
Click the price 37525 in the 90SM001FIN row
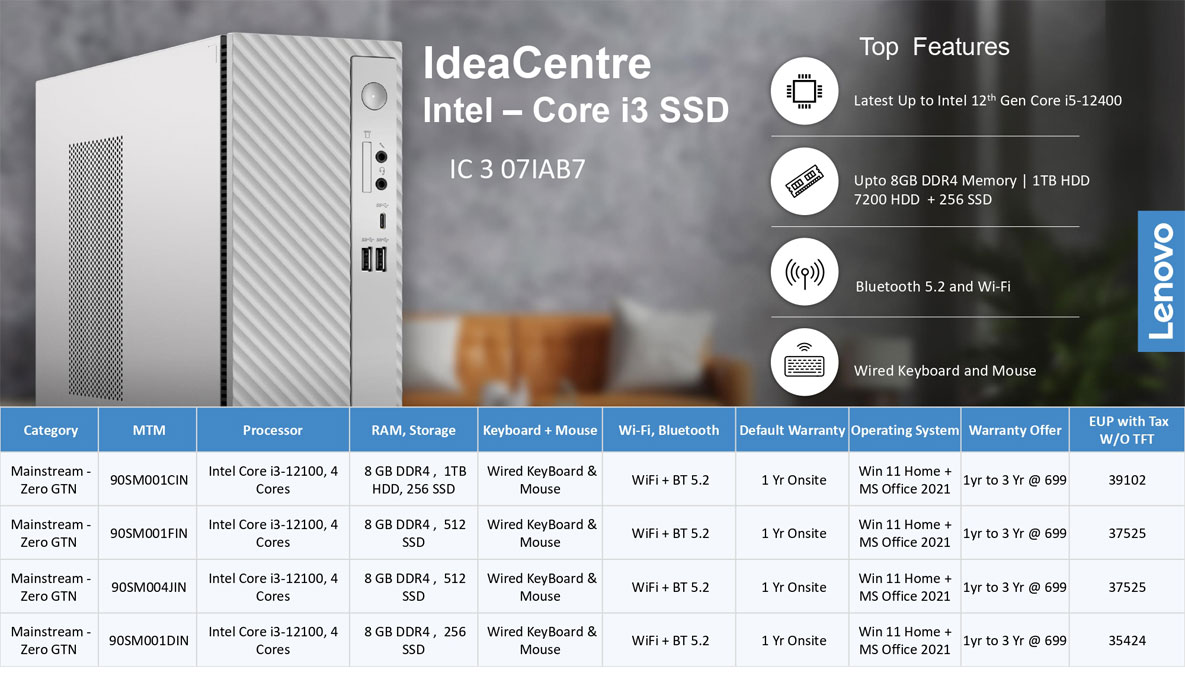tap(1127, 533)
